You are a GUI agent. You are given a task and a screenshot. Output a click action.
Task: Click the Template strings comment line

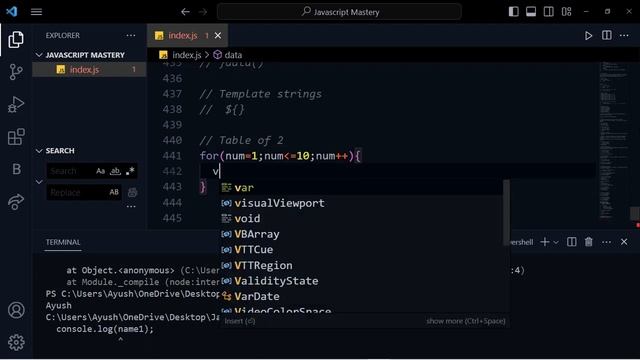pyautogui.click(x=260, y=94)
